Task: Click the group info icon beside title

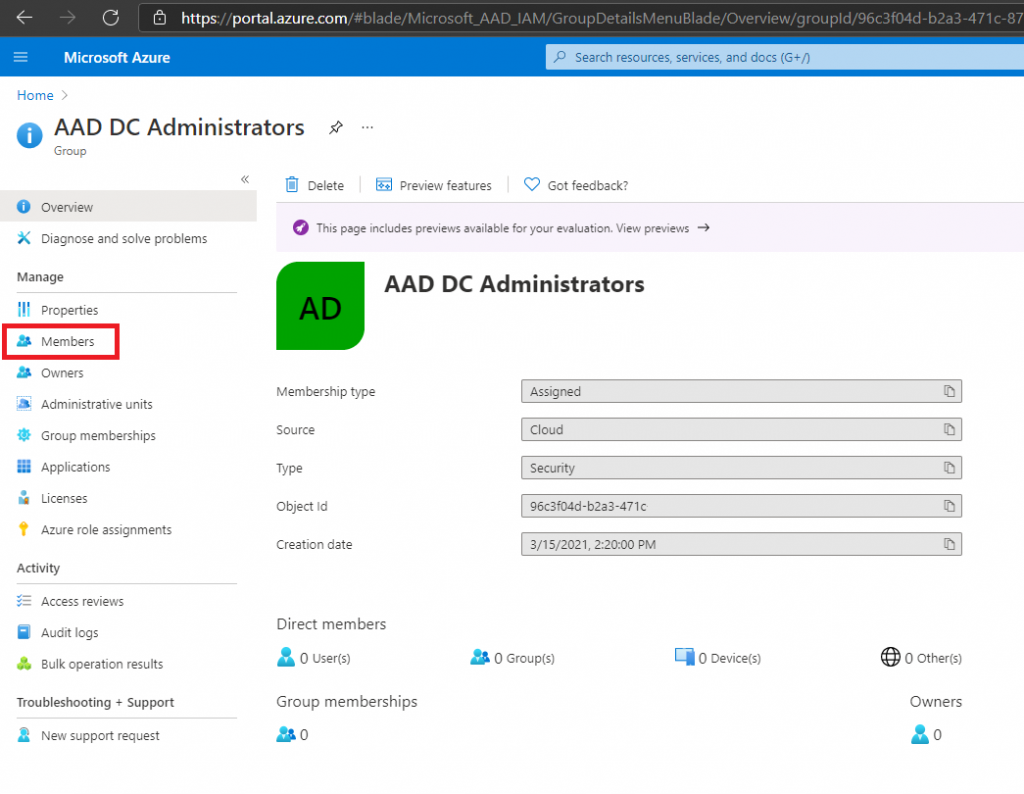Action: pyautogui.click(x=29, y=135)
